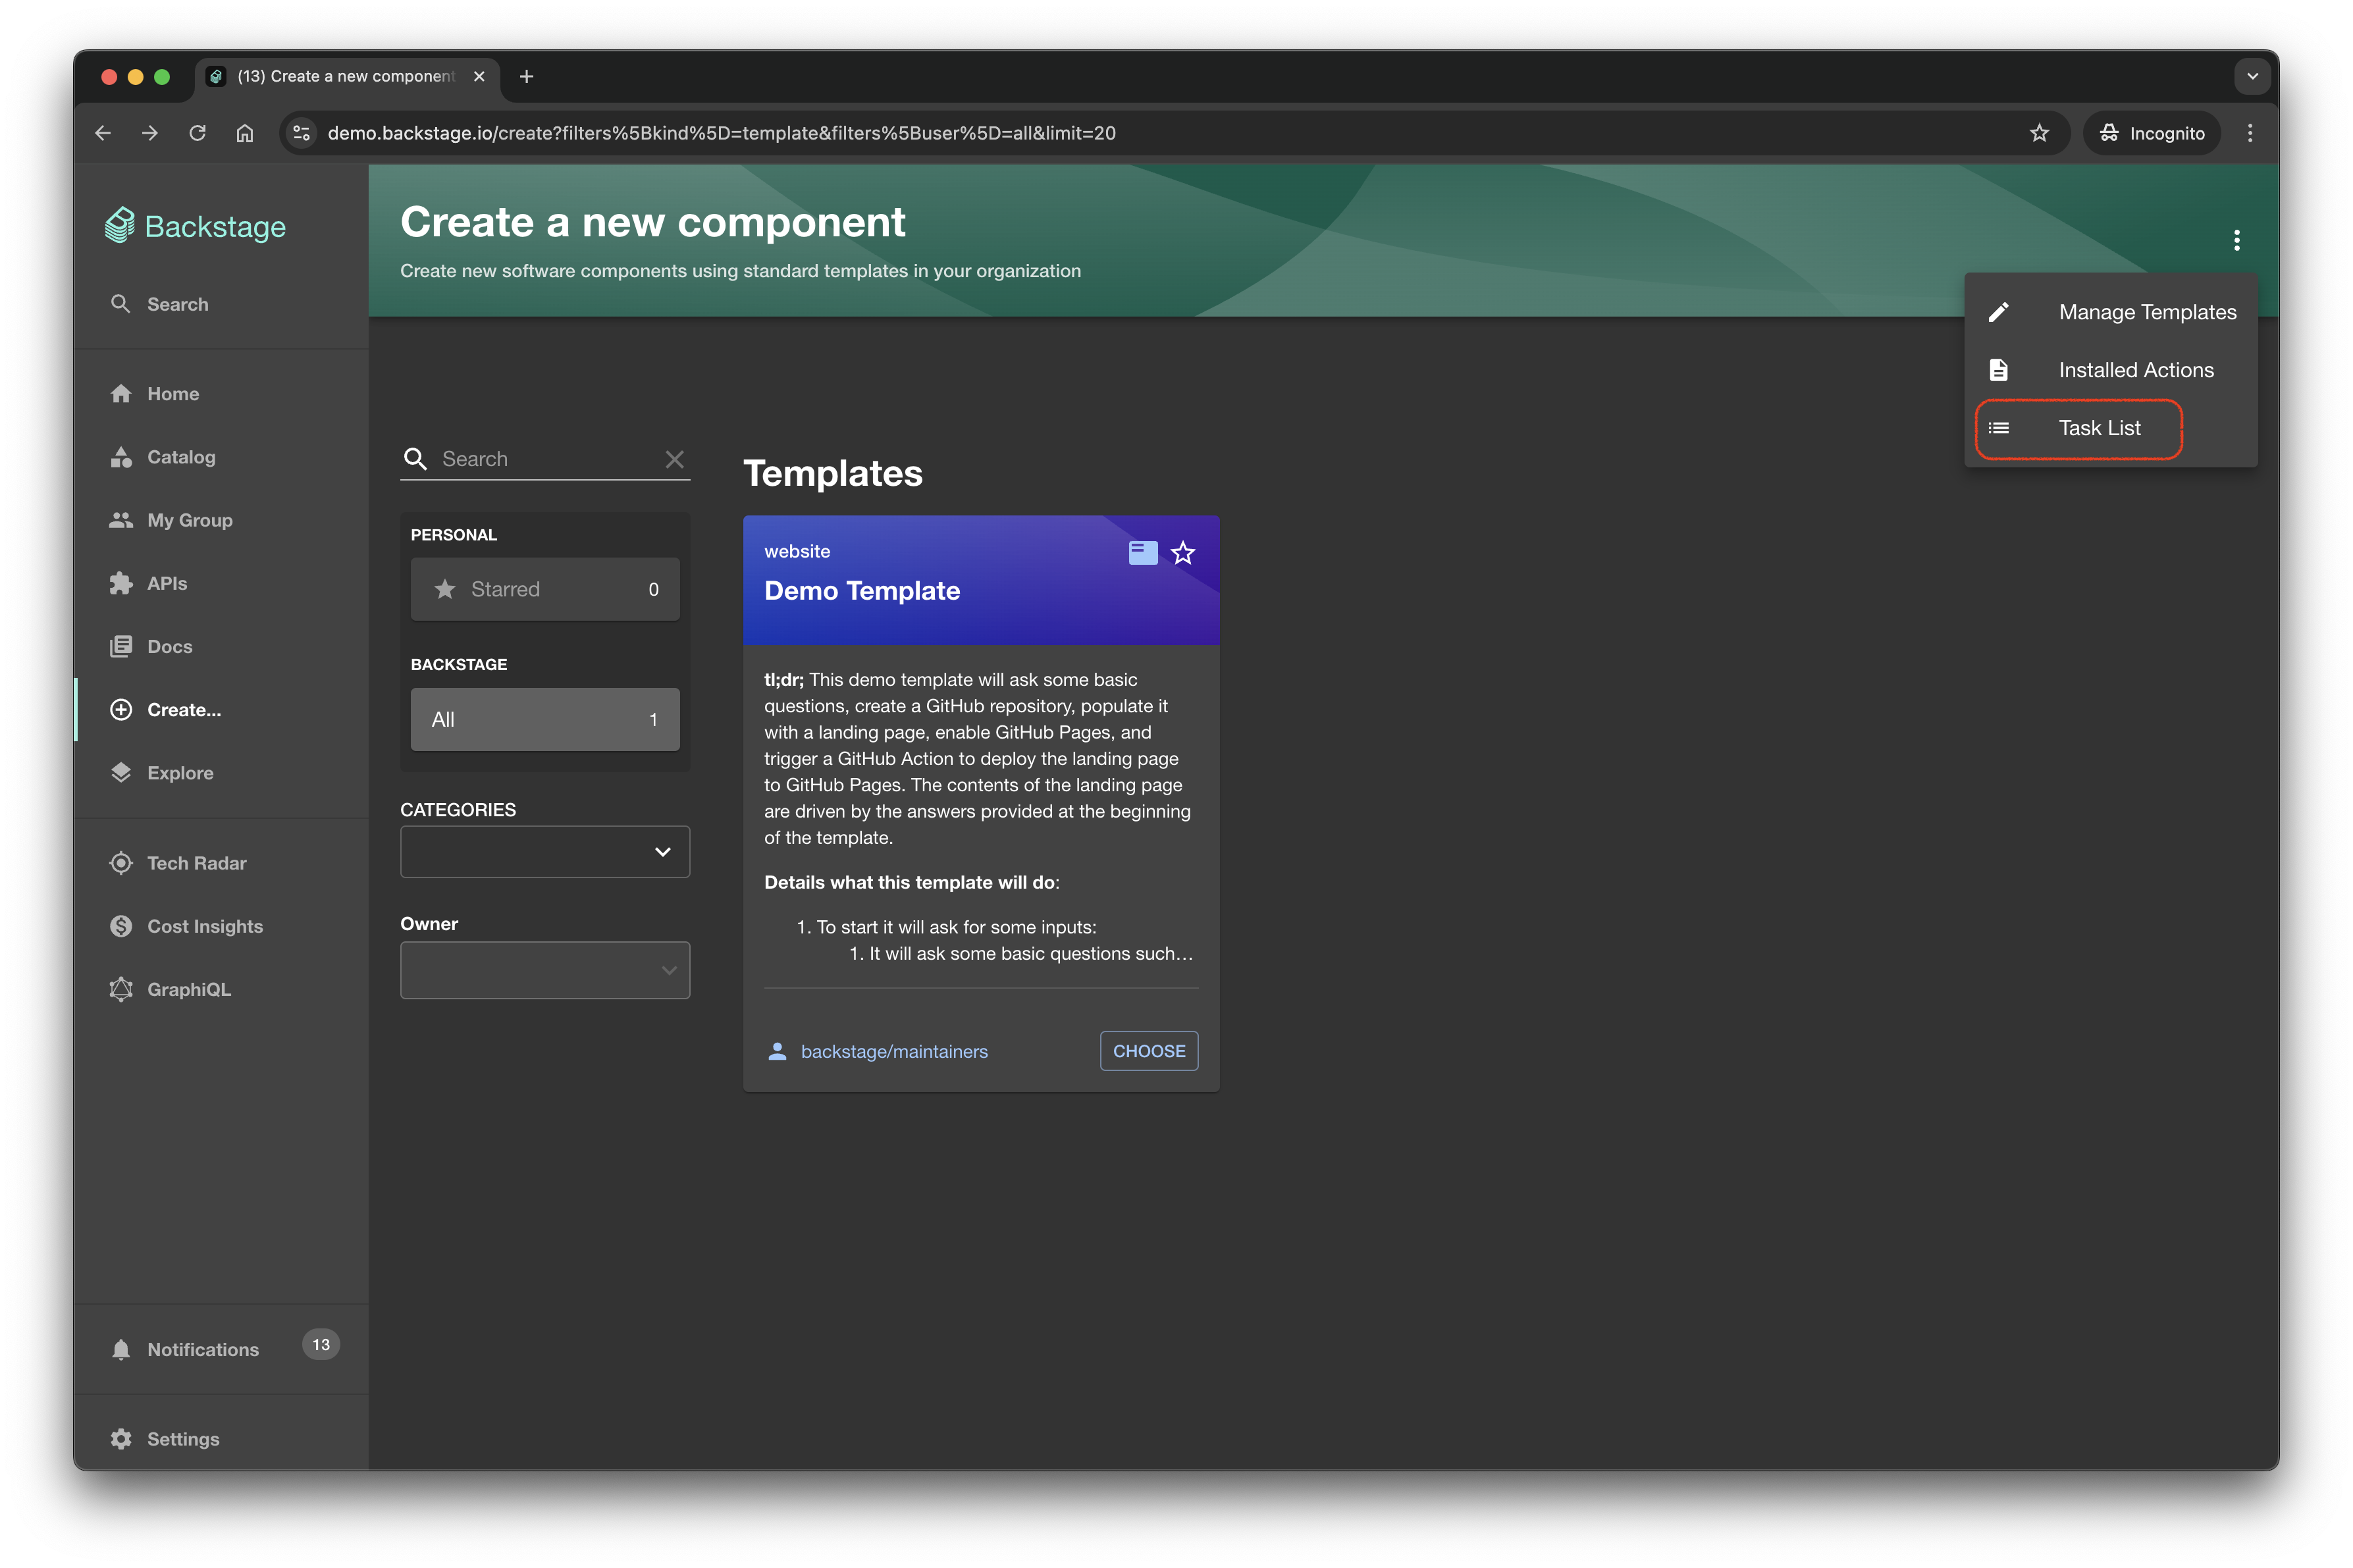Open Tech Radar from sidebar
Viewport: 2353px width, 1568px height.
(x=196, y=863)
